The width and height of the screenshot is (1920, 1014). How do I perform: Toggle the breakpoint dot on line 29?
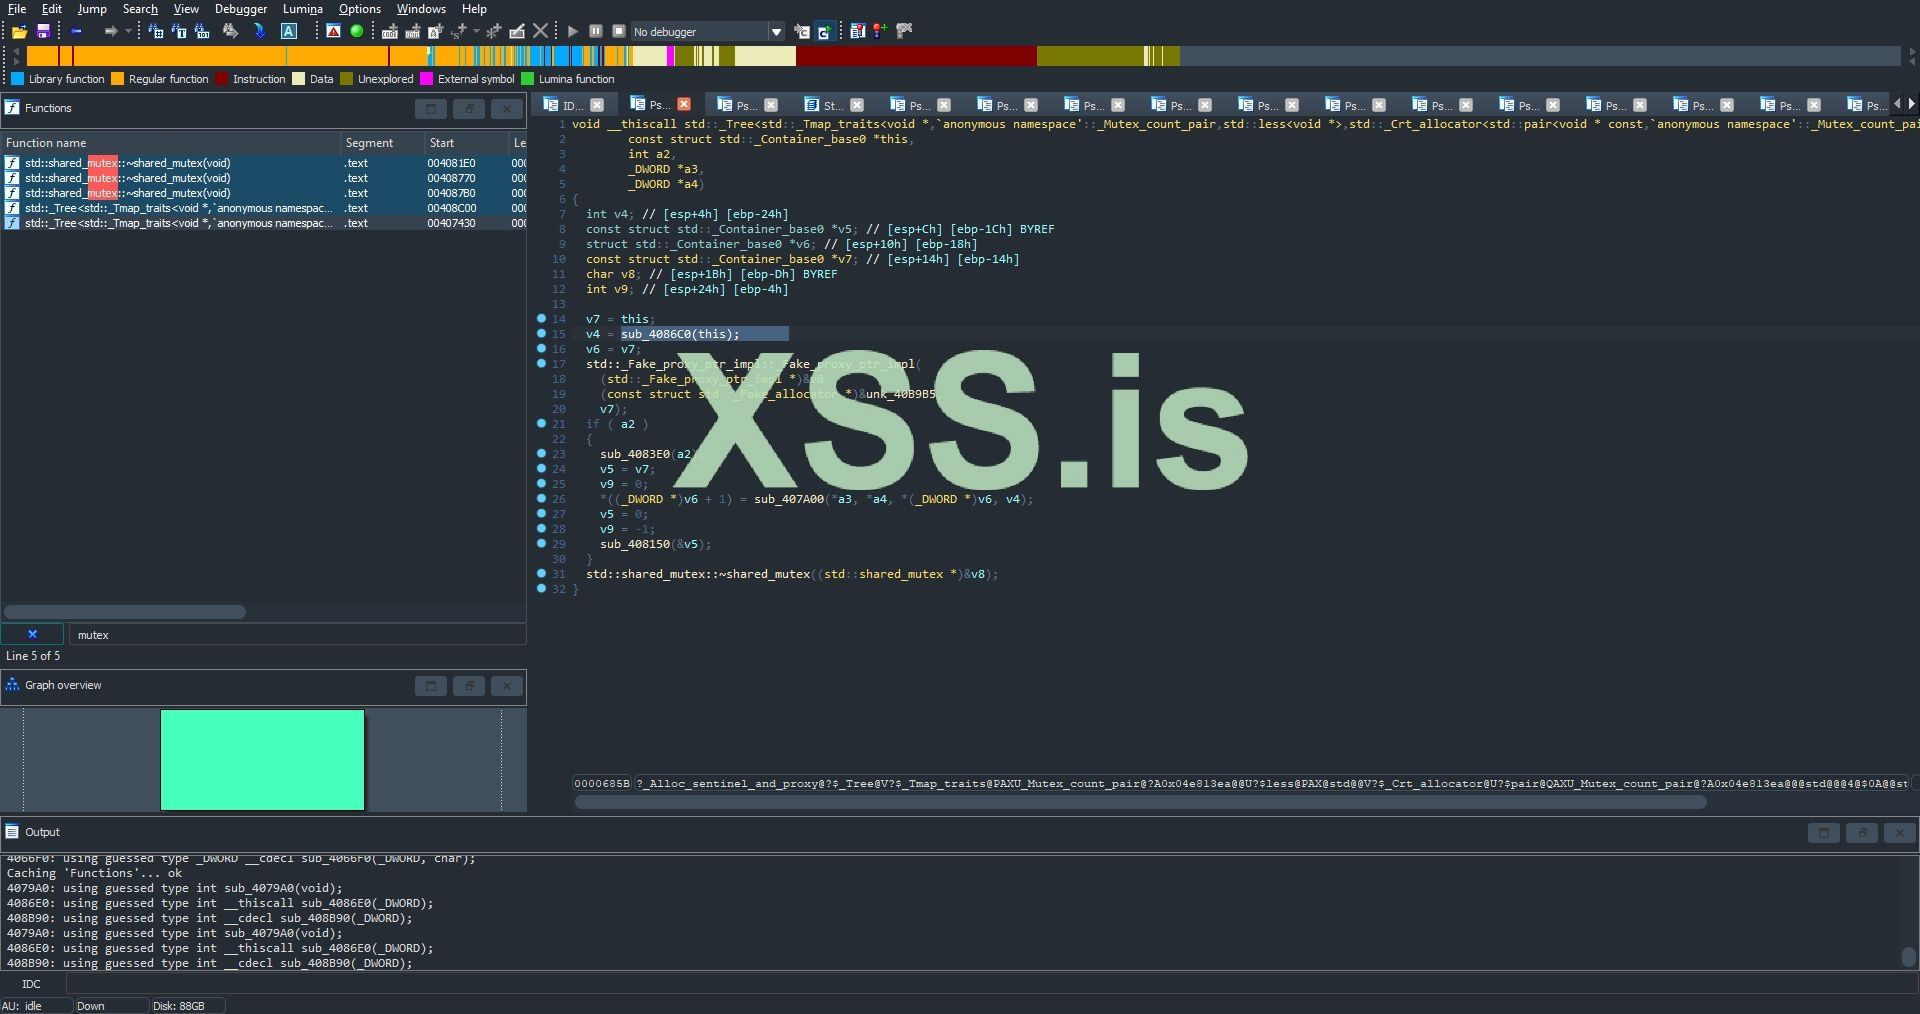[x=541, y=544]
